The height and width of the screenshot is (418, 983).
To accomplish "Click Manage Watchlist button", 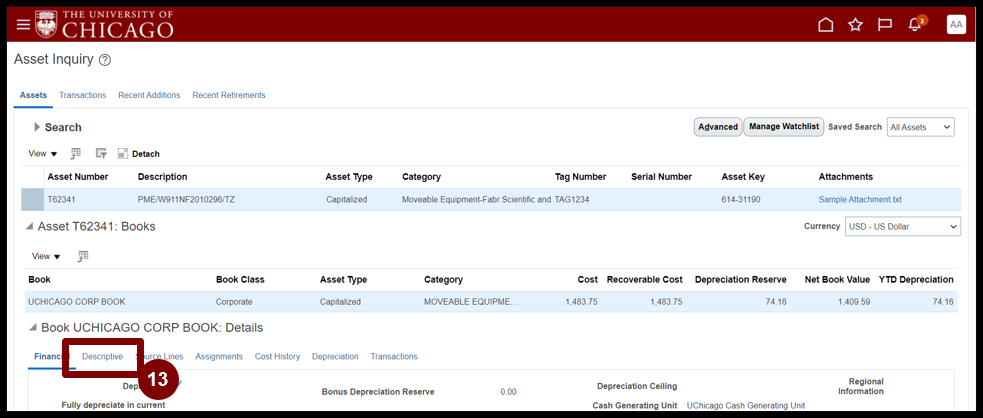I will [x=784, y=127].
